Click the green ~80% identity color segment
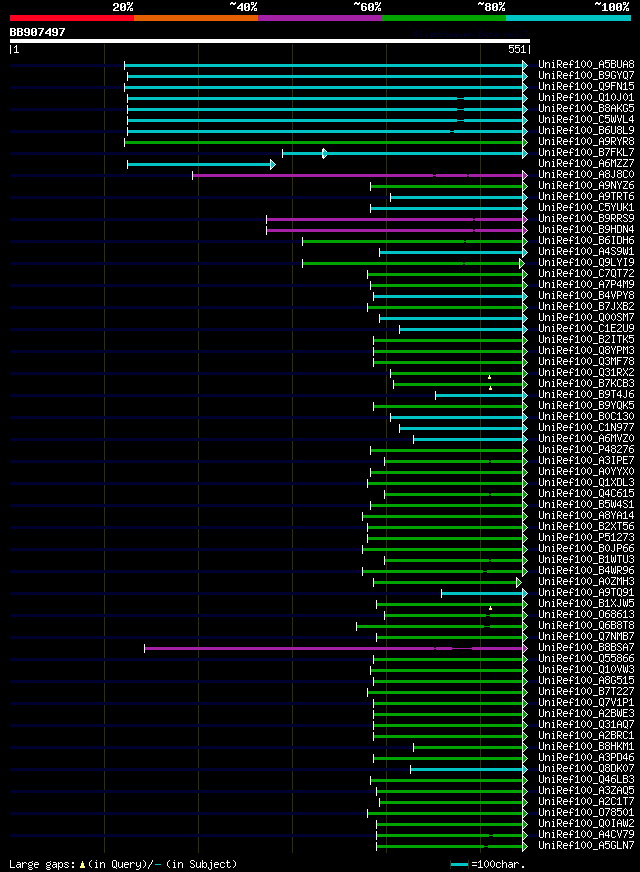640x872 pixels. (444, 18)
